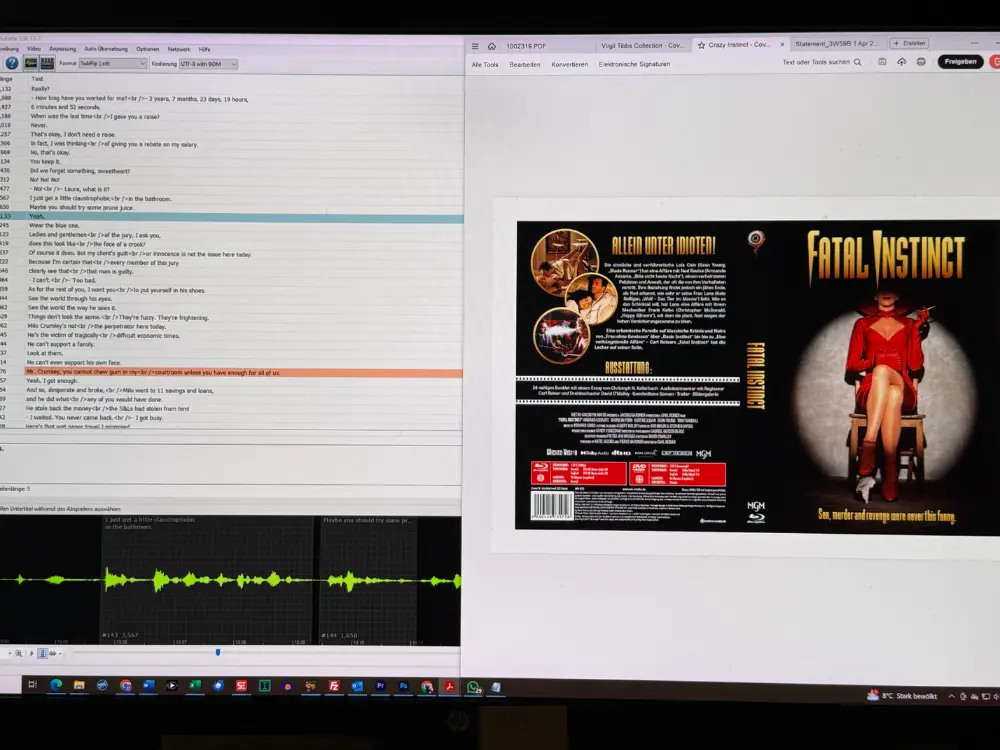Open FileZilla from the taskbar
1000x750 pixels.
coord(334,686)
